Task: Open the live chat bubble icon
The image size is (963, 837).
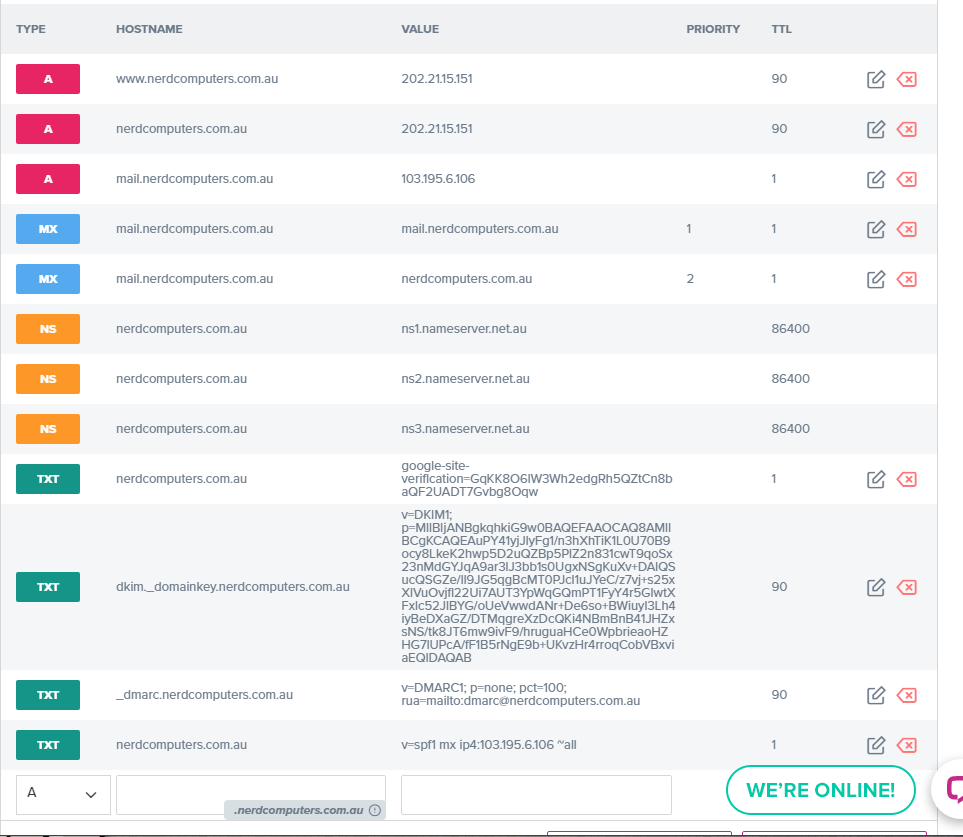Action: (950, 788)
